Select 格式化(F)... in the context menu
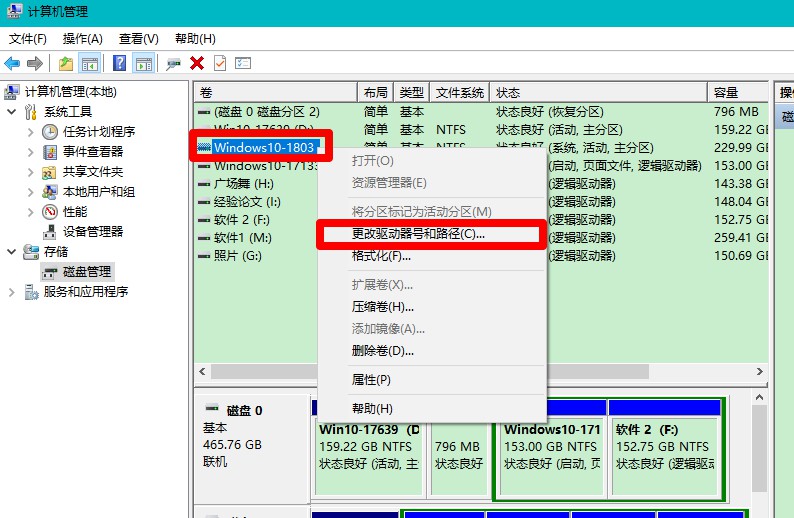 [381, 256]
